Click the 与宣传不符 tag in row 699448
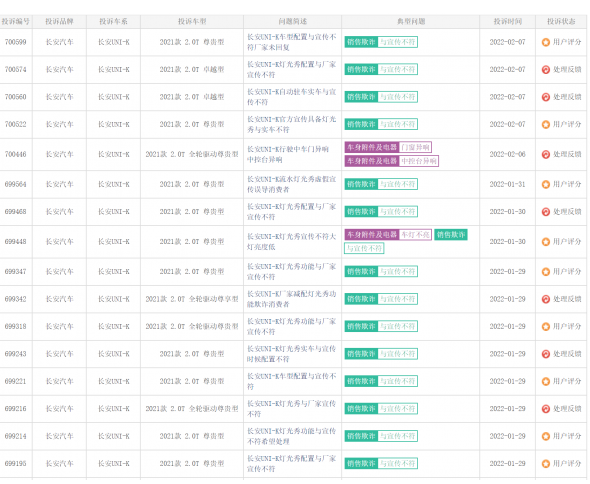Viewport: 590px width, 484px height. (364, 248)
